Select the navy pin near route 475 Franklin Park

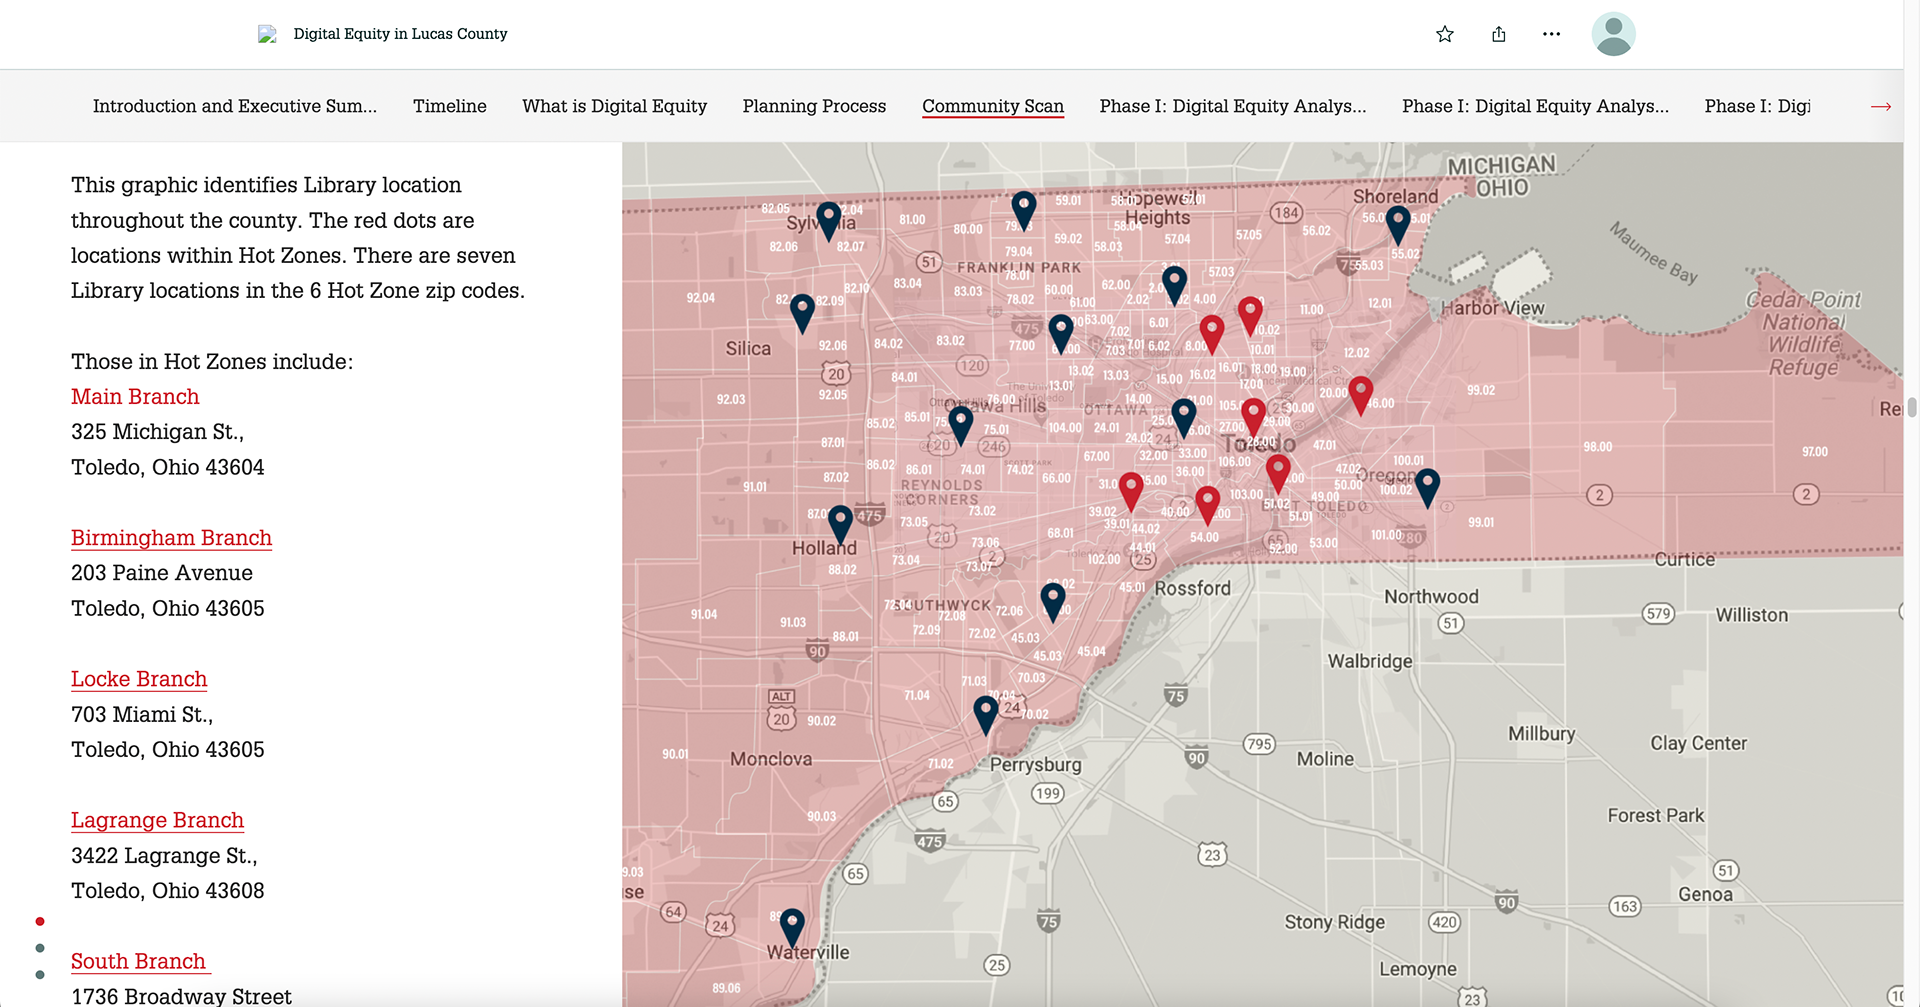click(x=1061, y=334)
